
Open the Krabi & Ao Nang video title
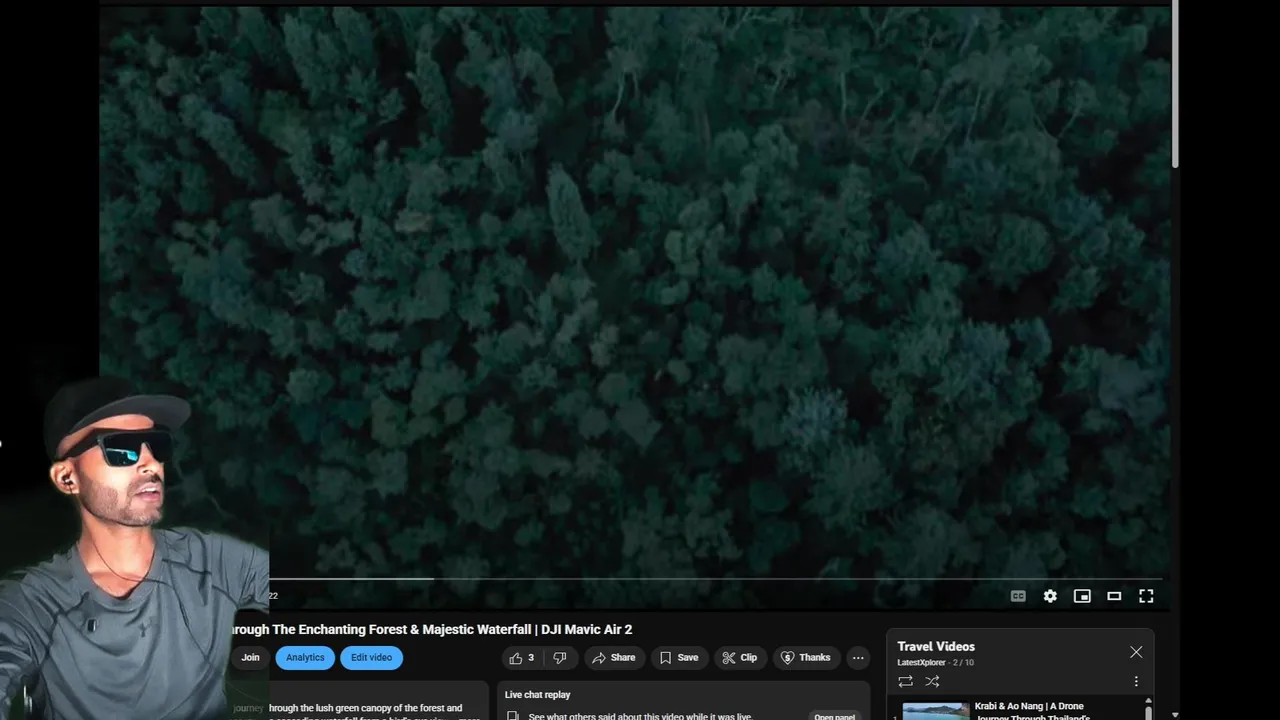[1032, 712]
